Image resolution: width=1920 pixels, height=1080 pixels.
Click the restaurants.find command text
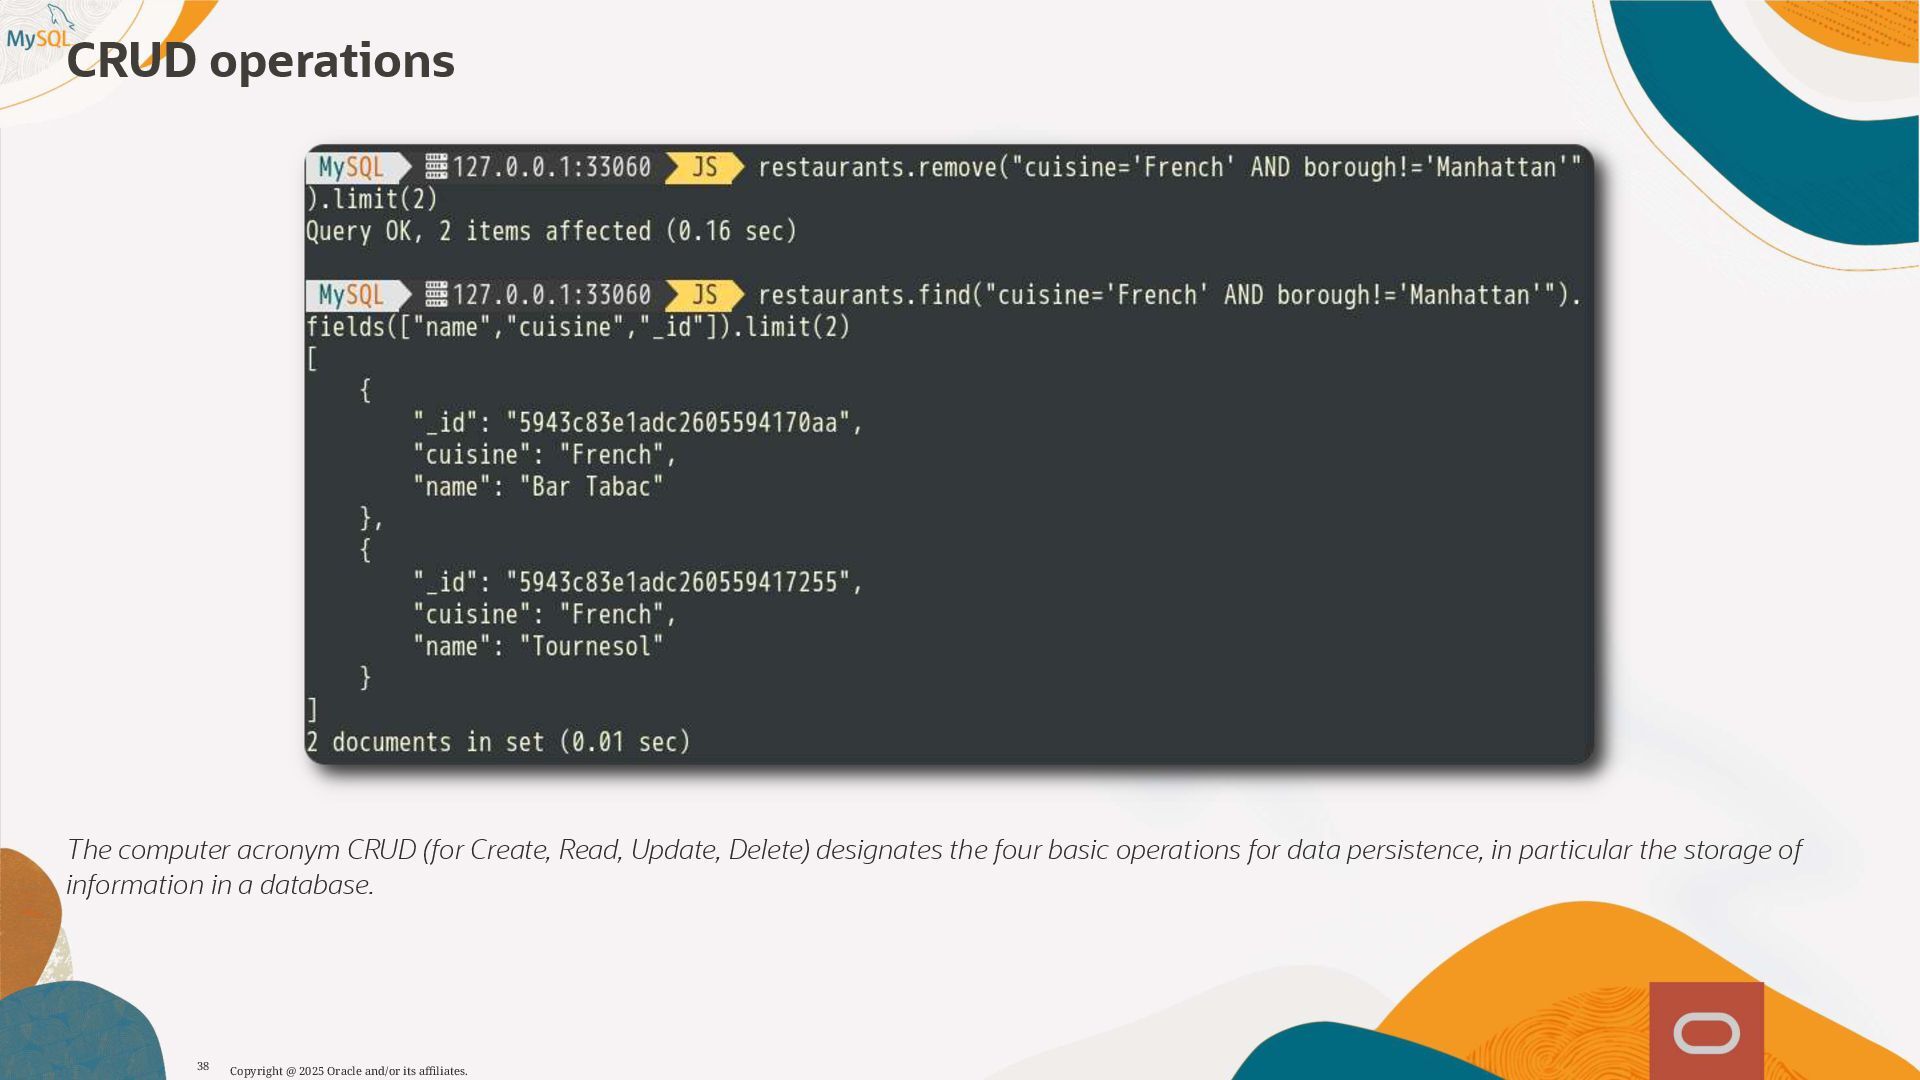(x=1168, y=295)
